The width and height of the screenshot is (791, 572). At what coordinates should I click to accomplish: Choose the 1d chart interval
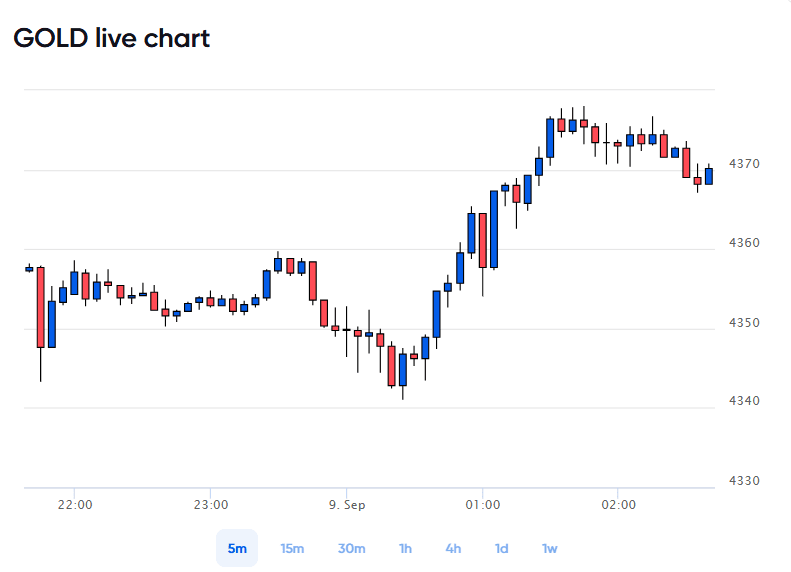[x=501, y=548]
